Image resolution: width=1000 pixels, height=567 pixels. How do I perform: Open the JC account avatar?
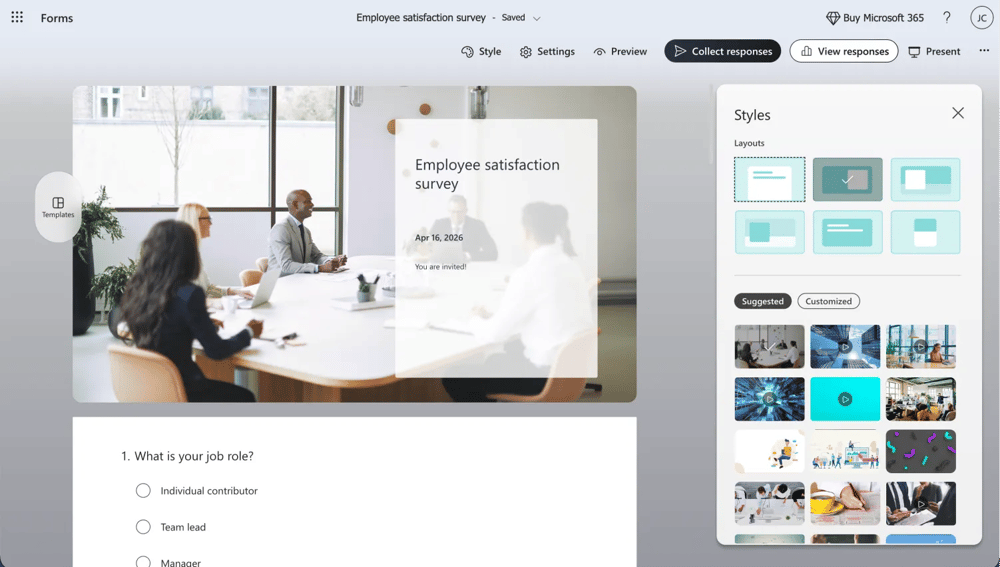pos(981,18)
